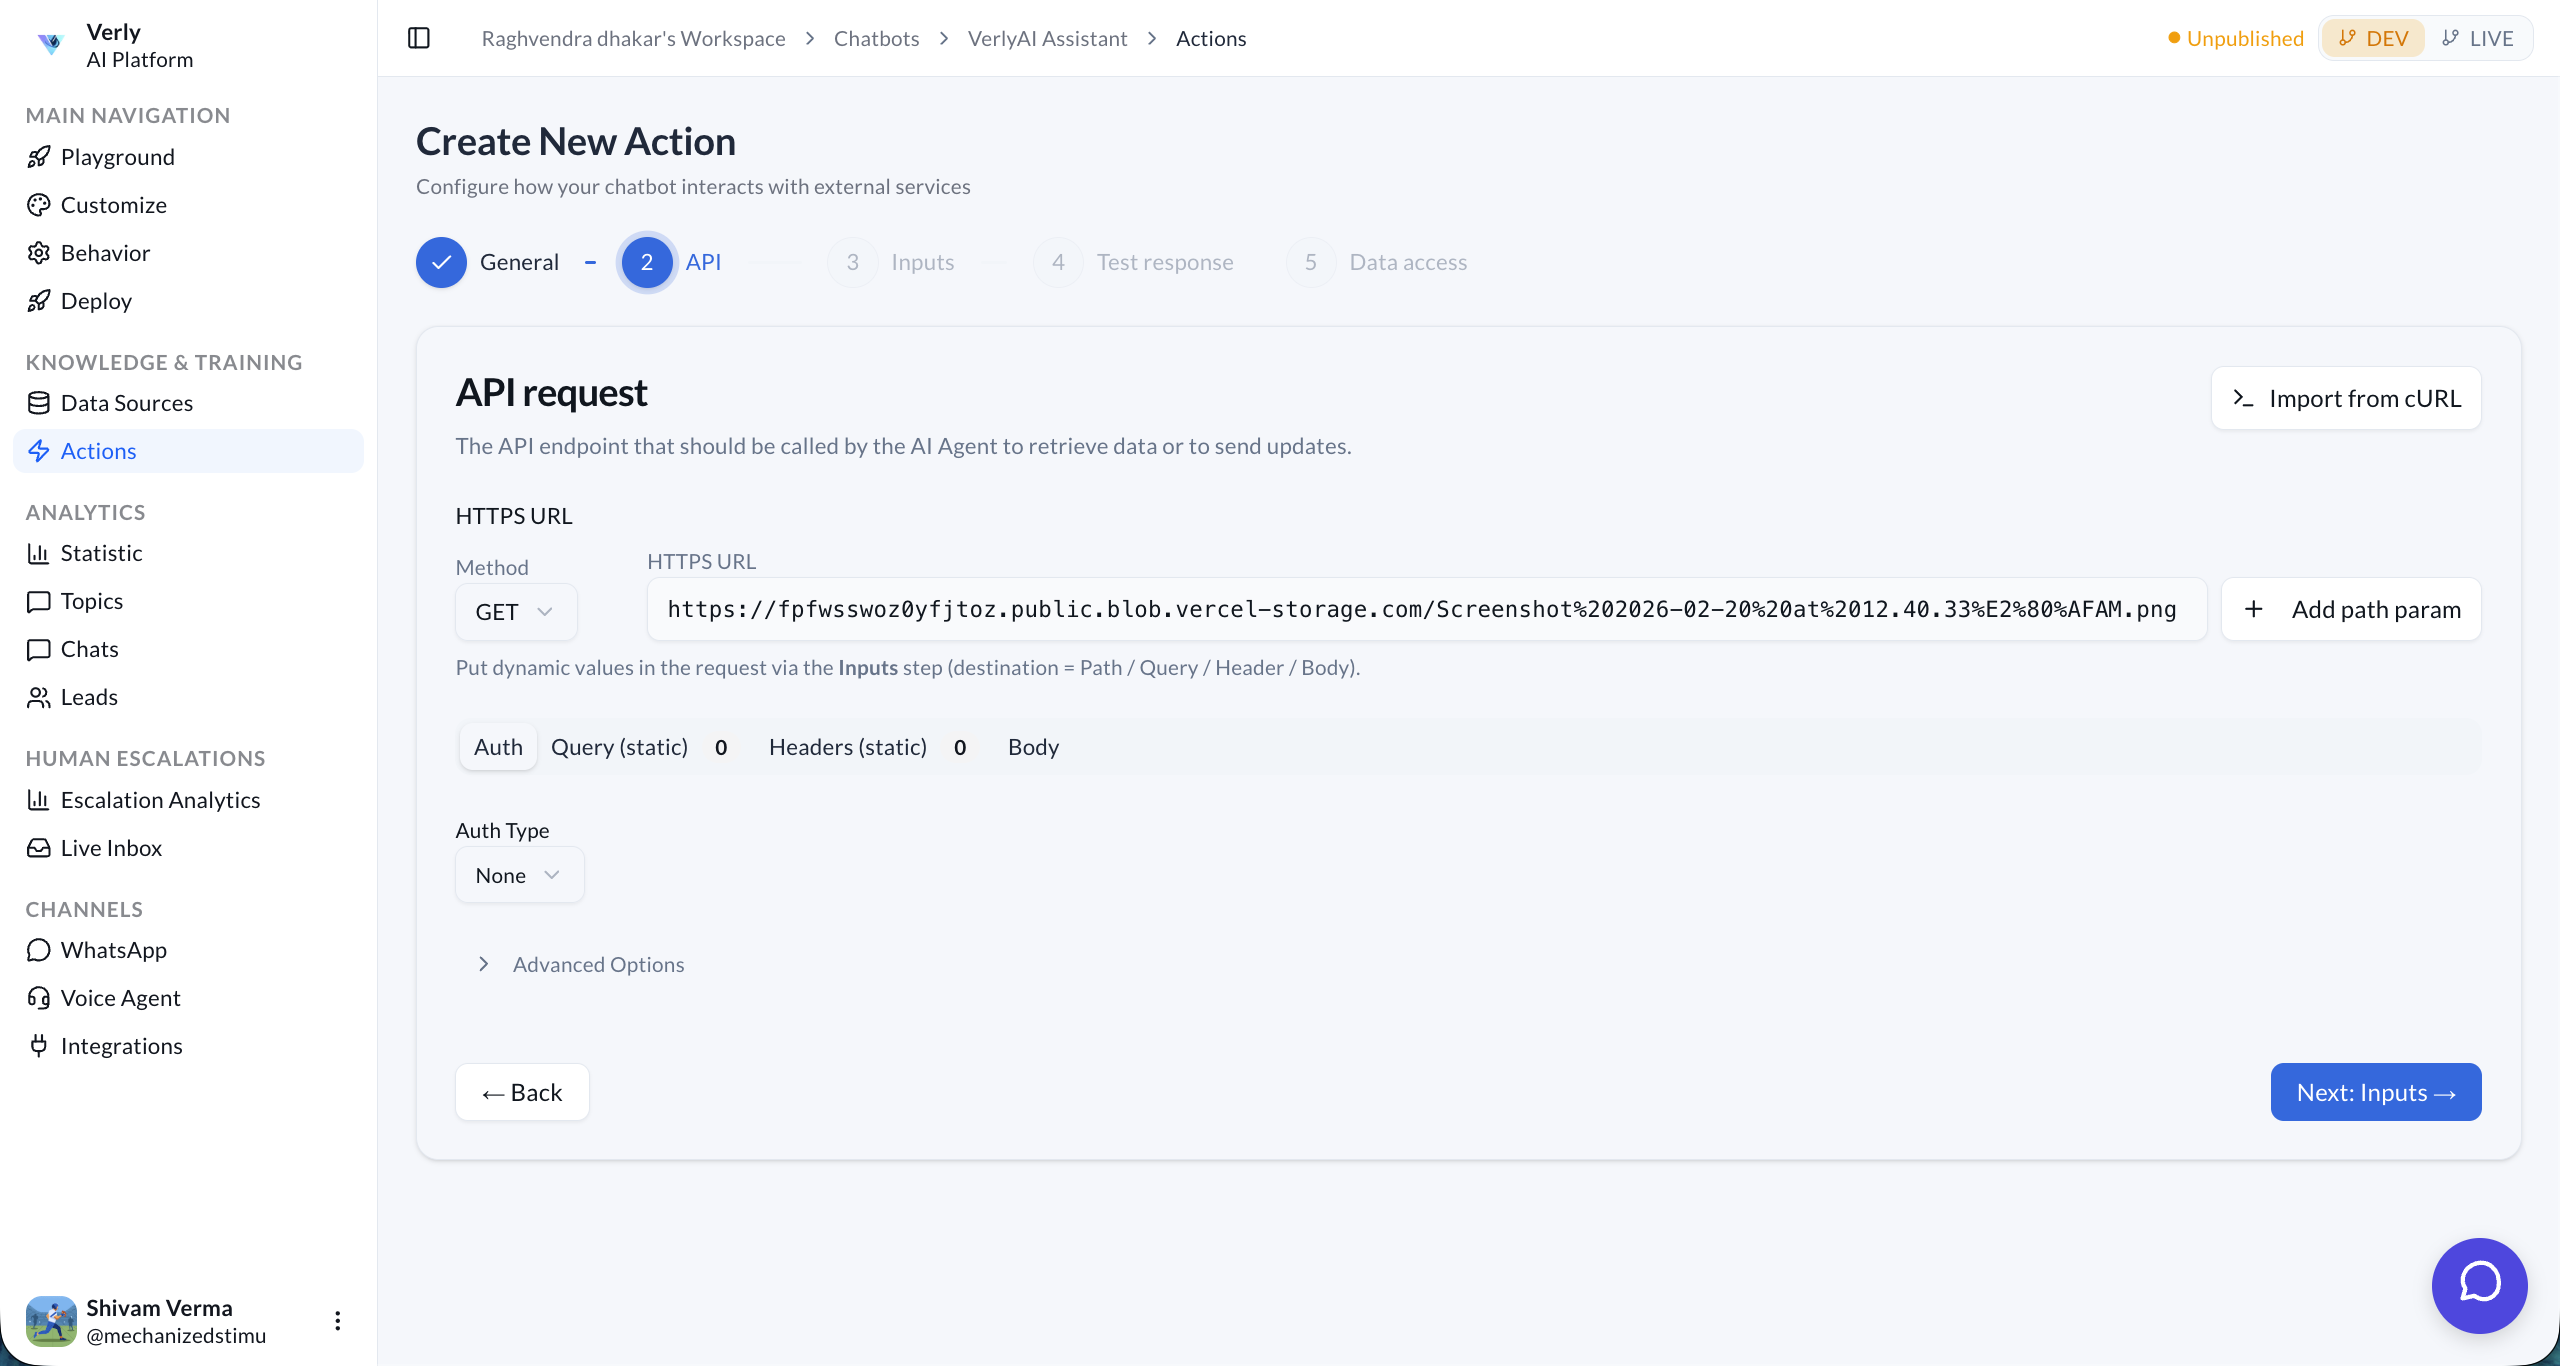Open the Method dropdown showing GET
2560x1366 pixels.
coord(514,610)
